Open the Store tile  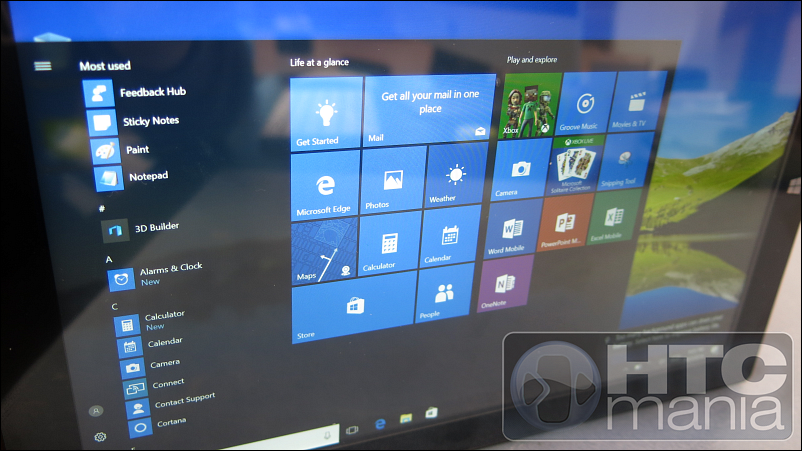pyautogui.click(x=354, y=308)
